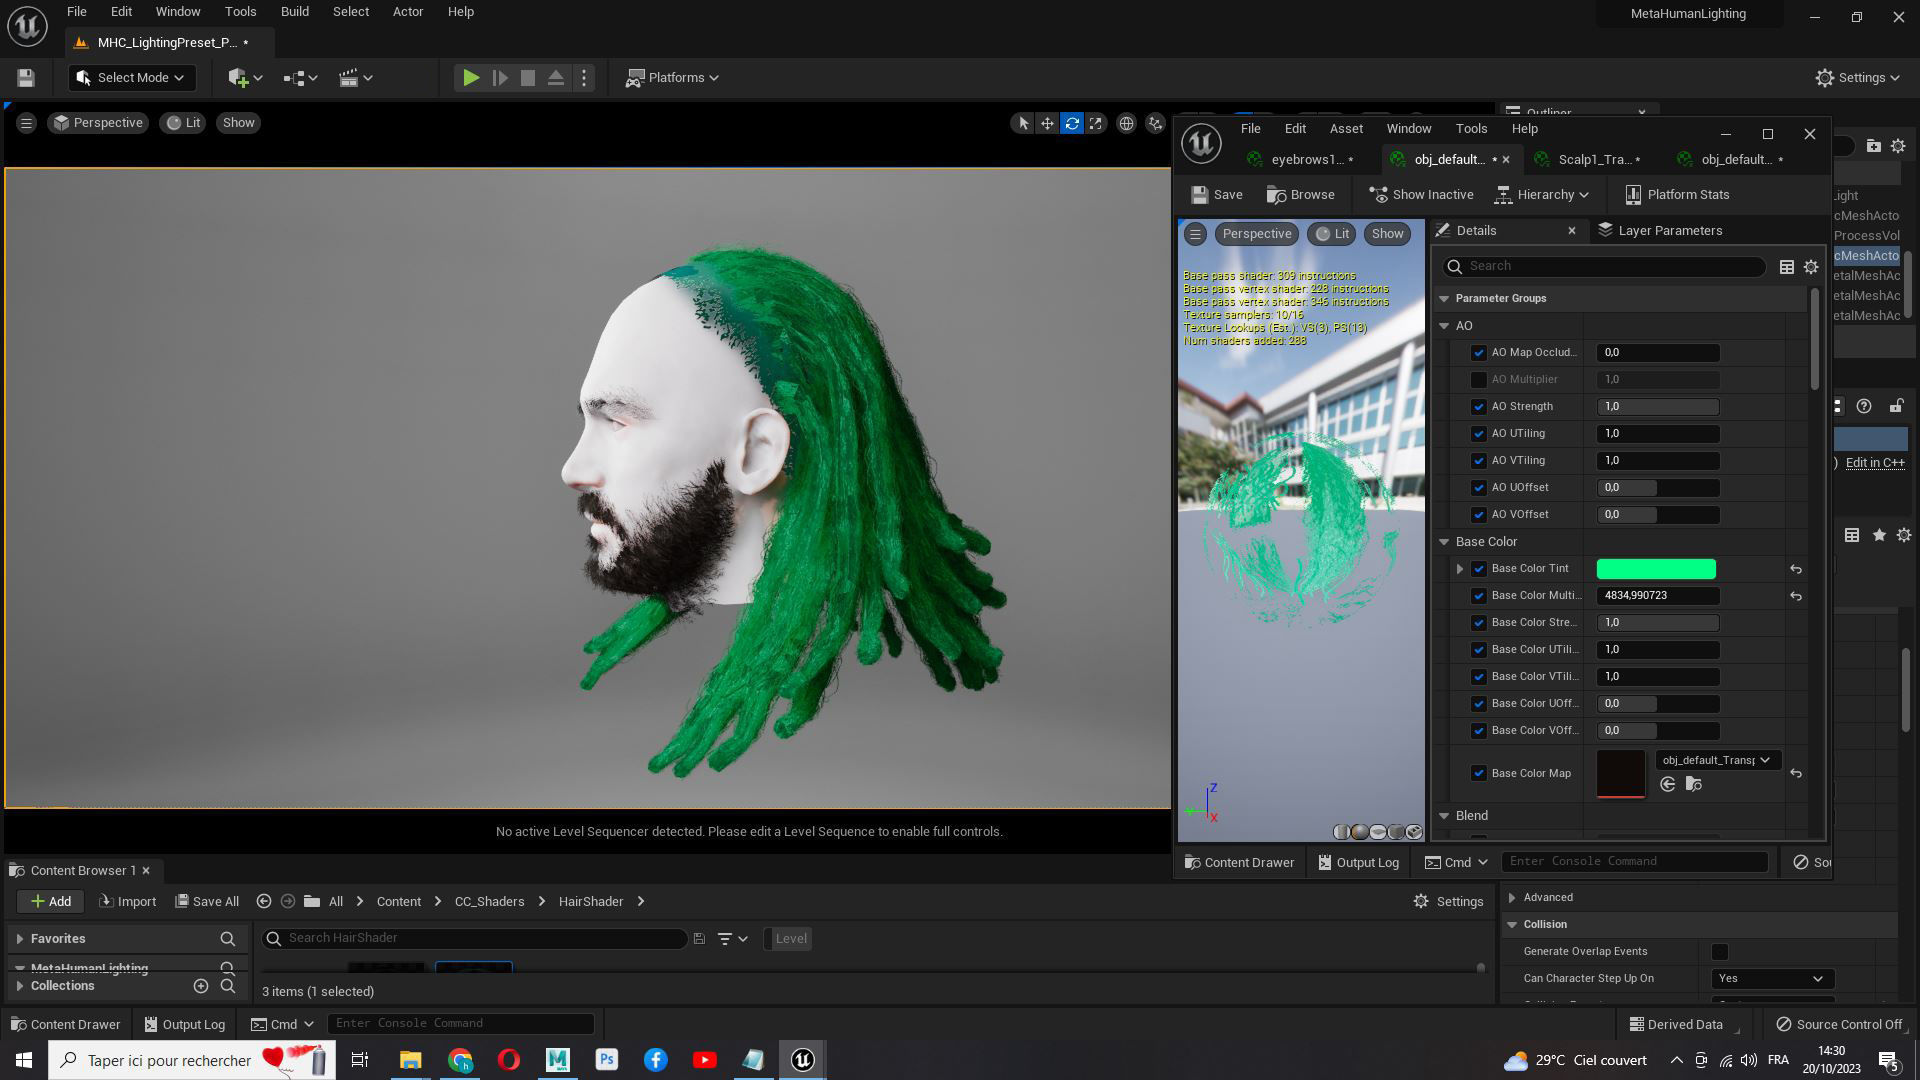This screenshot has height=1080, width=1920.
Task: Select the translate gizmo tool in viewport
Action: click(1047, 123)
